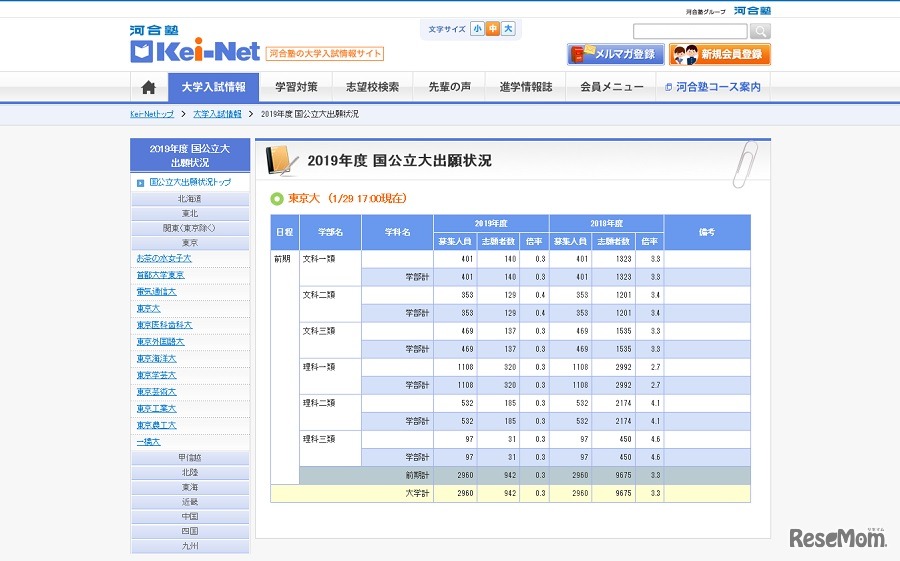Image resolution: width=900 pixels, height=561 pixels.
Task: Open the 学習対策 tab
Action: coord(296,87)
